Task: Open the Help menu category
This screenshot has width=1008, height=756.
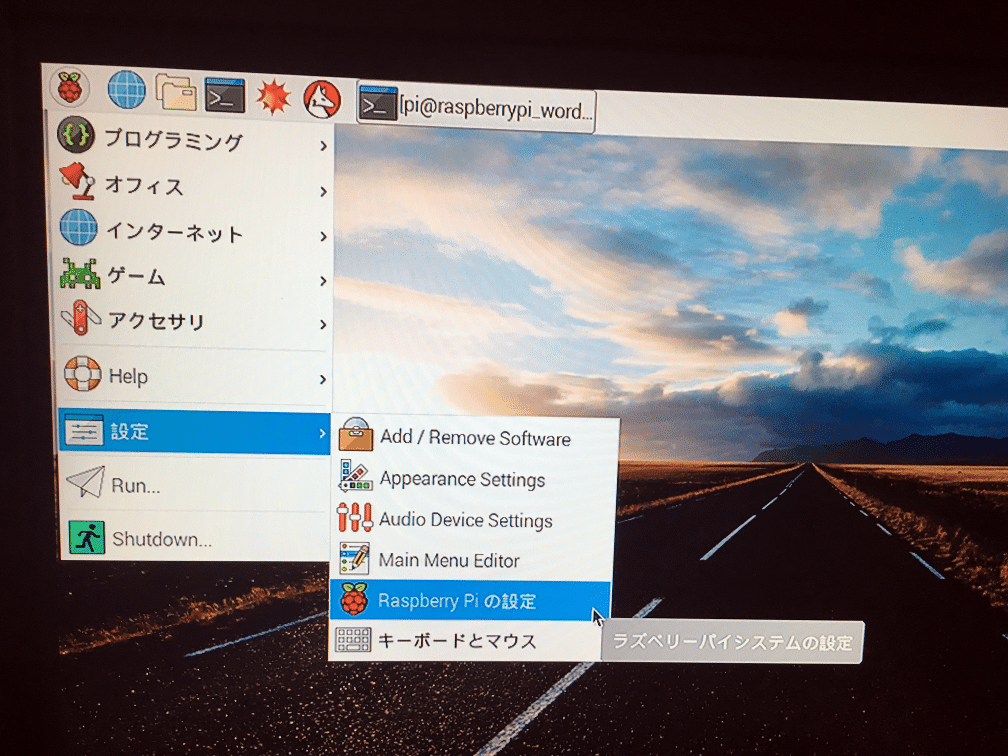Action: (194, 375)
